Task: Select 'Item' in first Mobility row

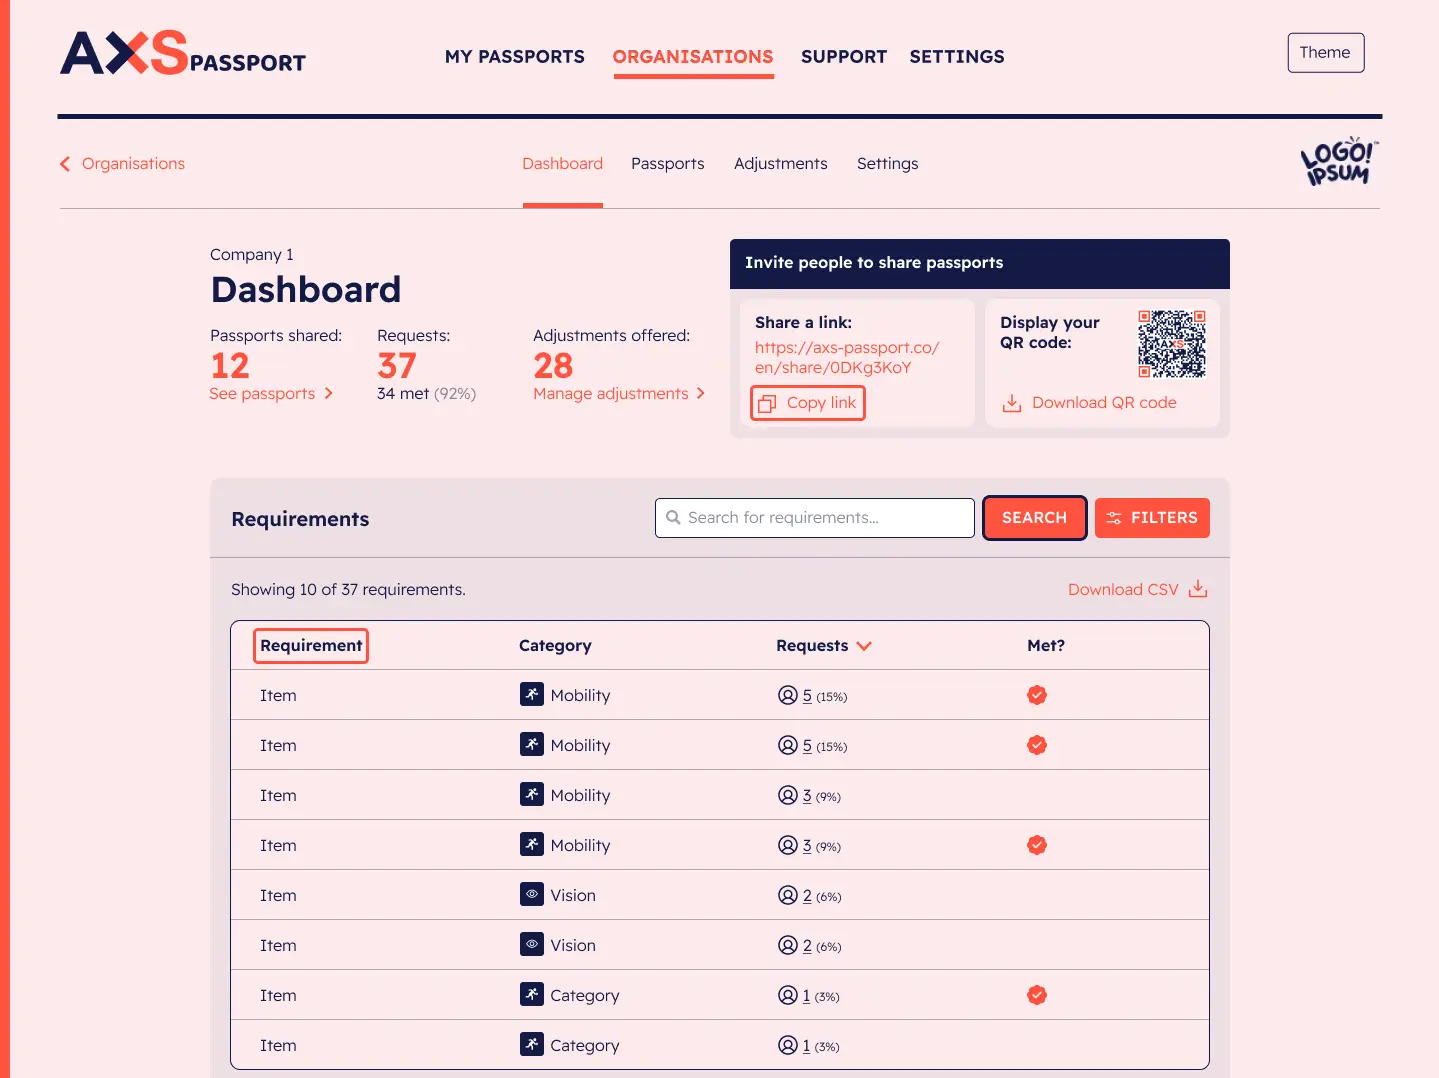Action: (278, 696)
